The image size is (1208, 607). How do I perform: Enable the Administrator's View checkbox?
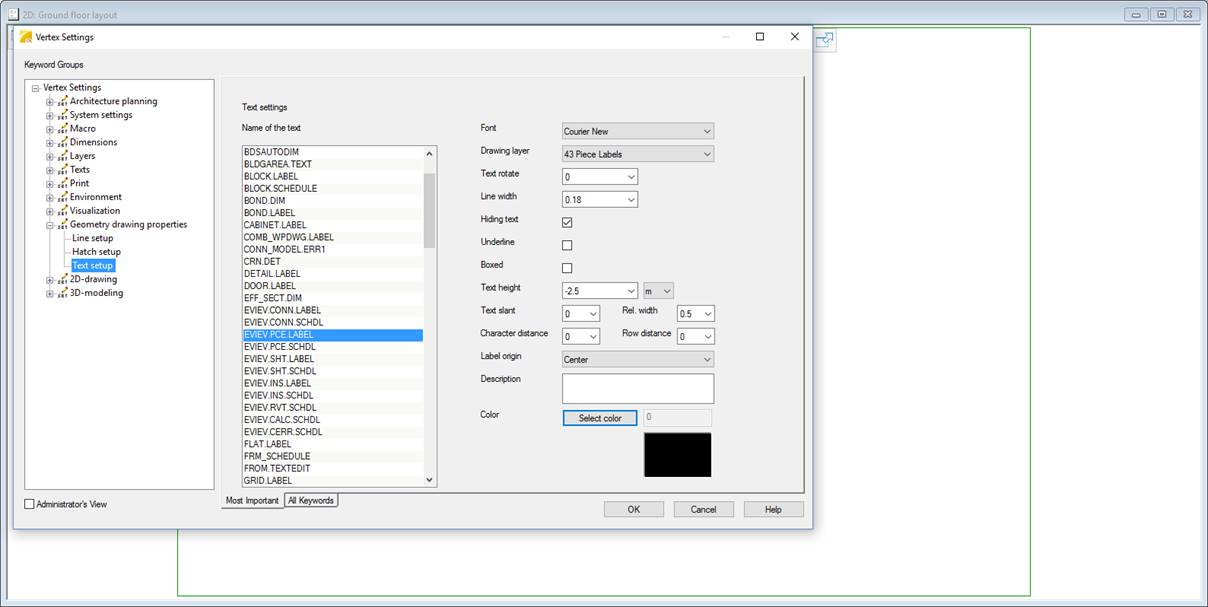(29, 505)
